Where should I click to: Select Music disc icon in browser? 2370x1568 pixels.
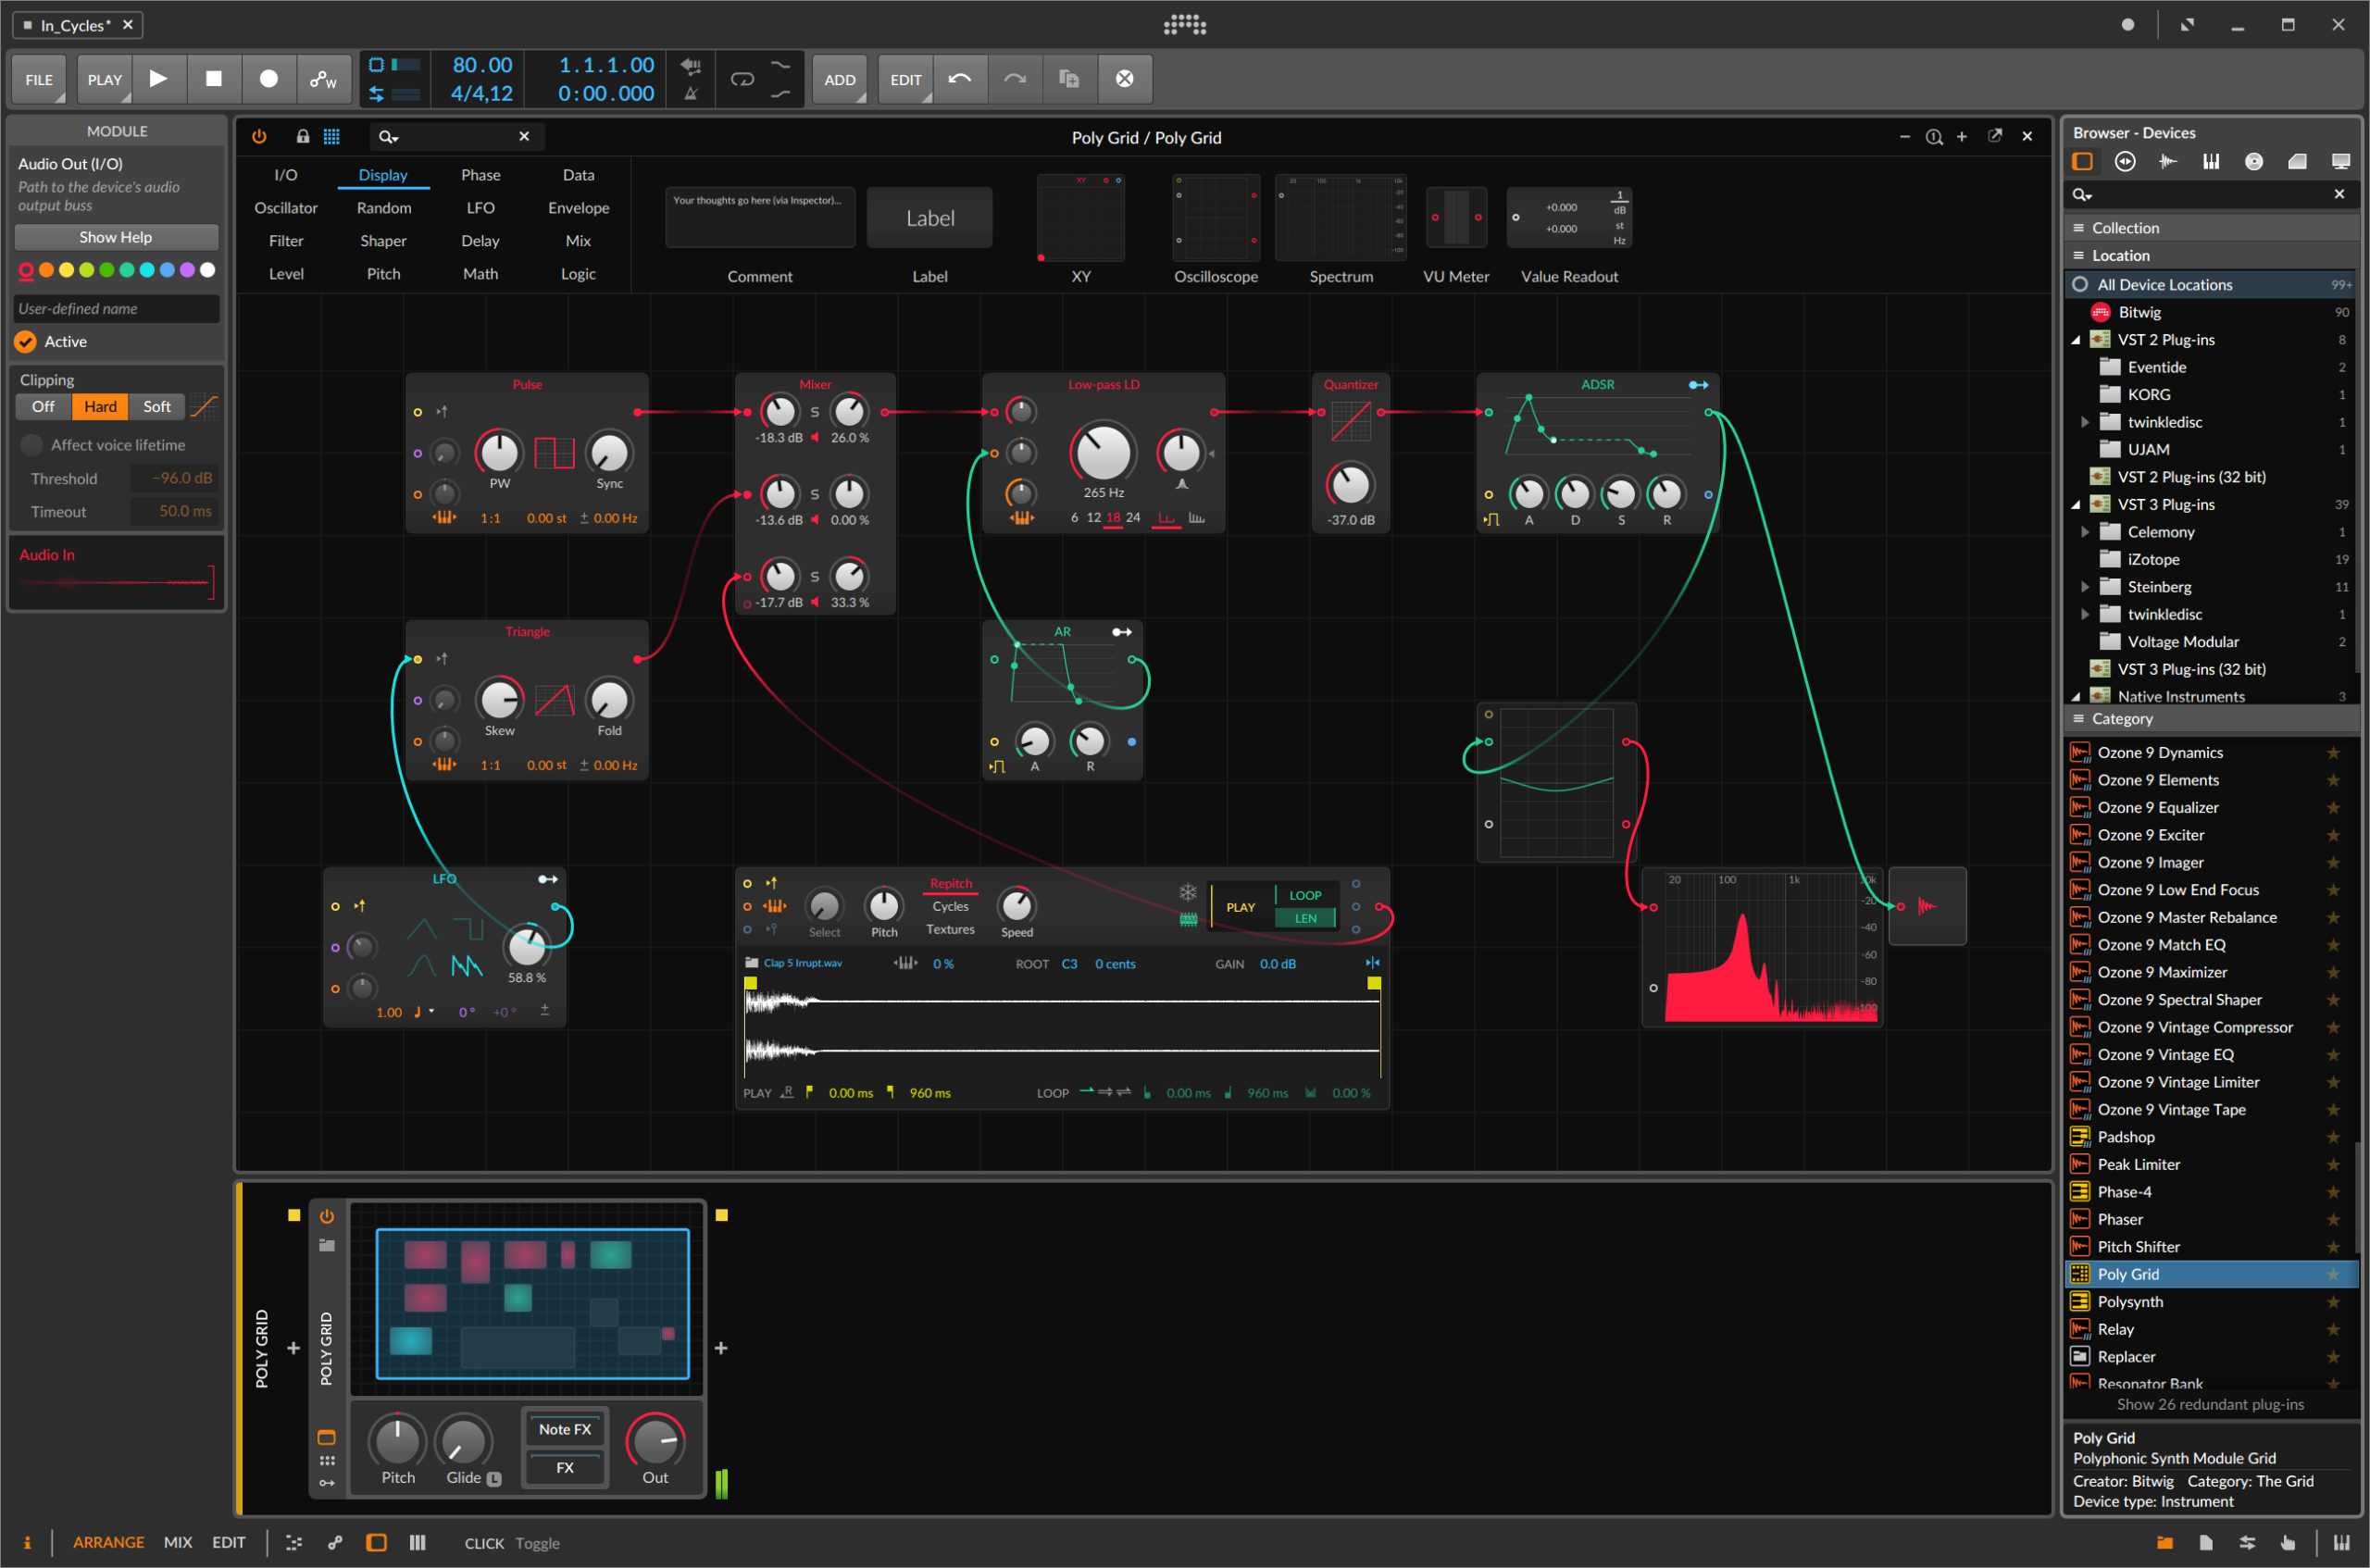tap(2254, 161)
